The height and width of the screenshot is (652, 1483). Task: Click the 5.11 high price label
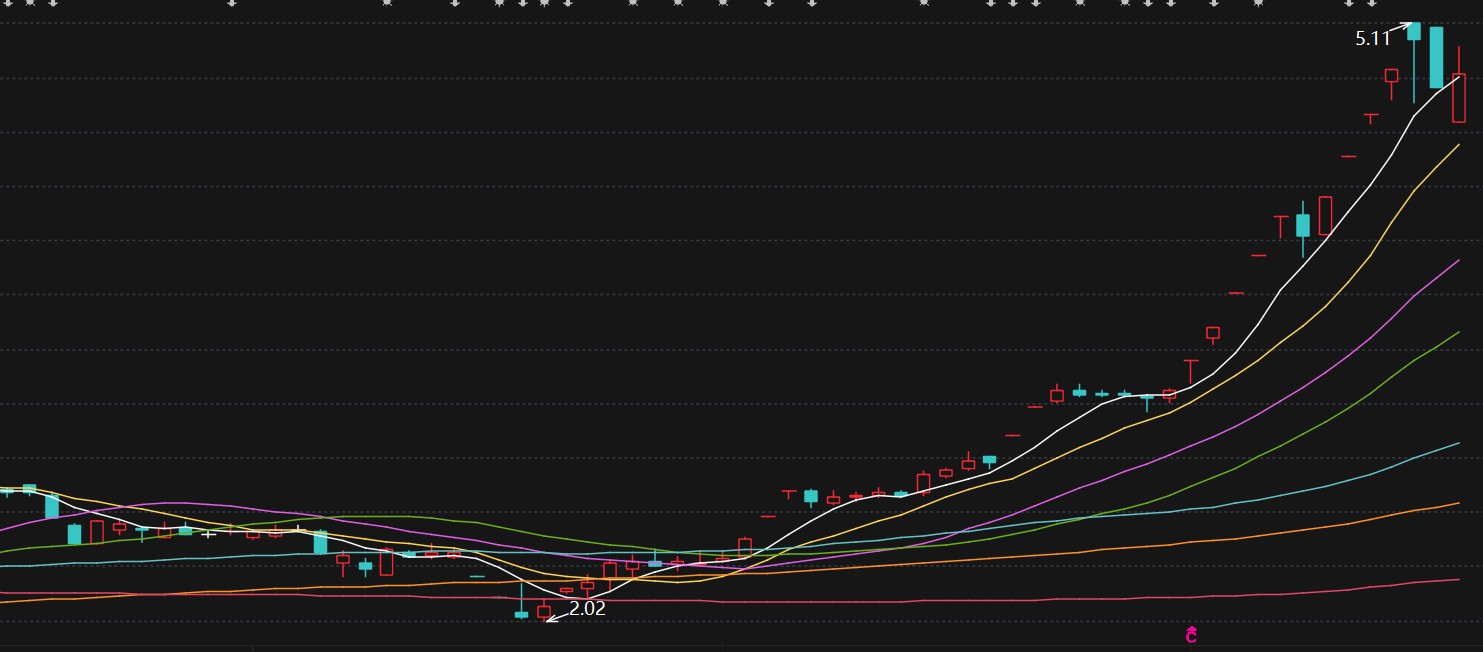tap(1373, 39)
